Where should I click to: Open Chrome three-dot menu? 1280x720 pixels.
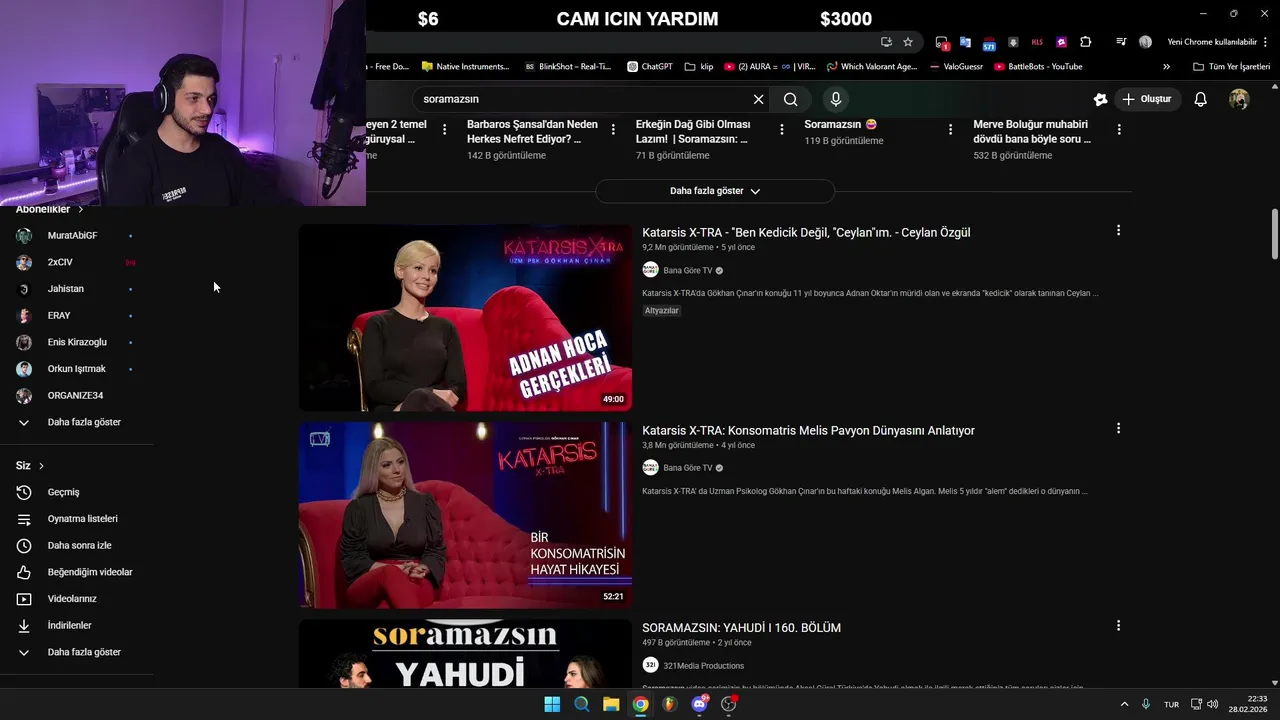pos(1266,42)
